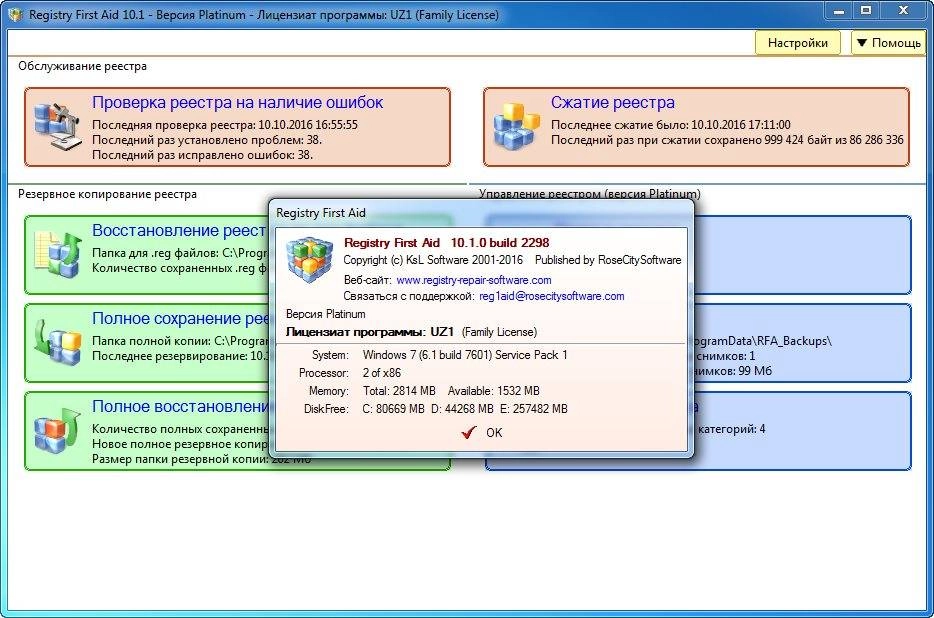Viewport: 934px width, 618px height.
Task: Click 'снимков: 1' text
Action: 725,356
